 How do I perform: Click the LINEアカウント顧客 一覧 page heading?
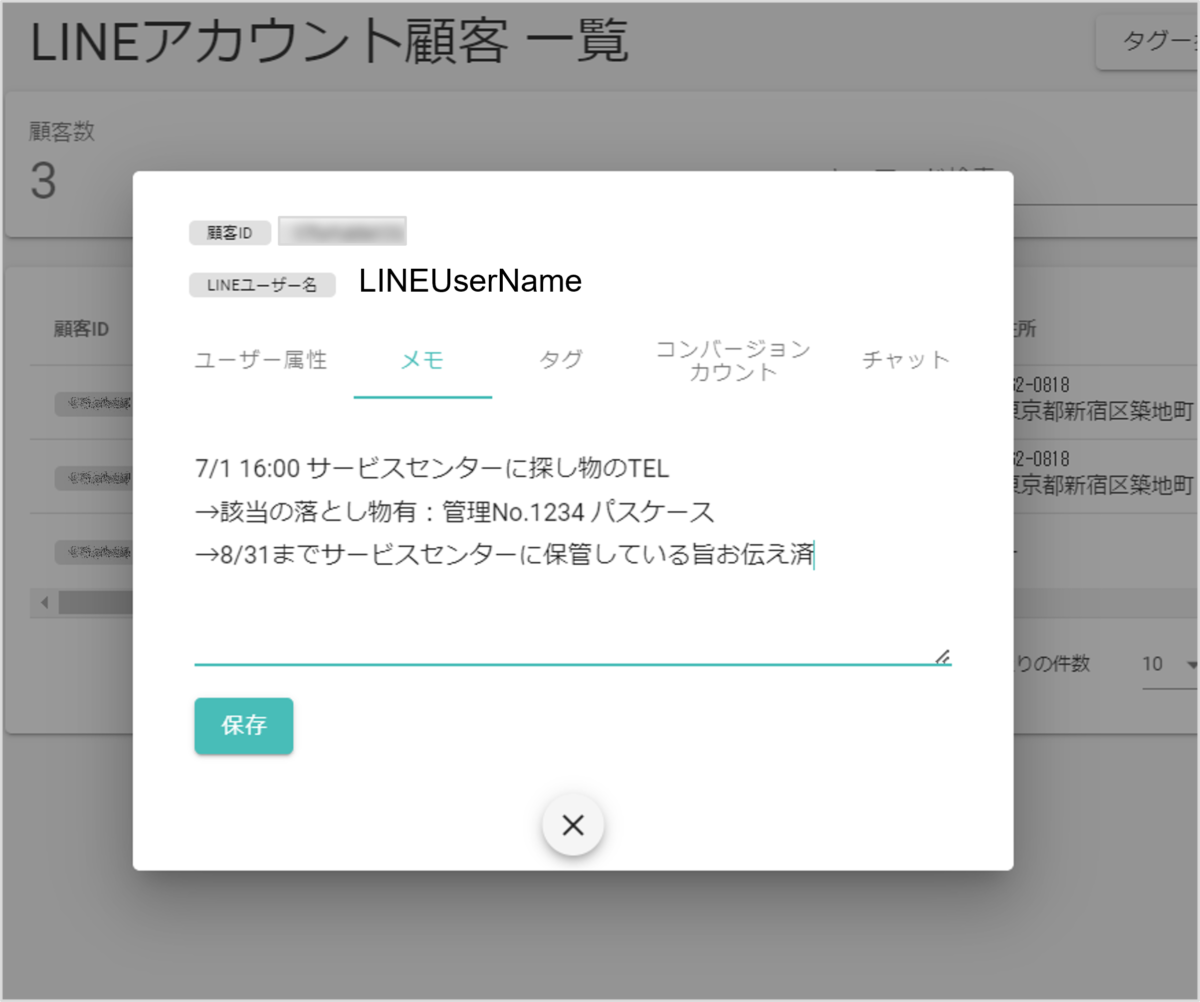click(x=330, y=43)
